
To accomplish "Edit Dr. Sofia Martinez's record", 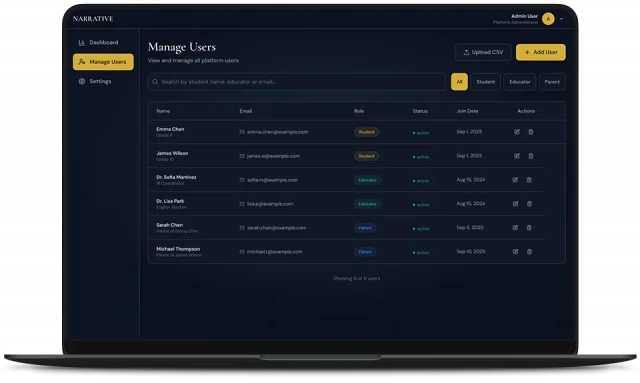I will pos(515,180).
